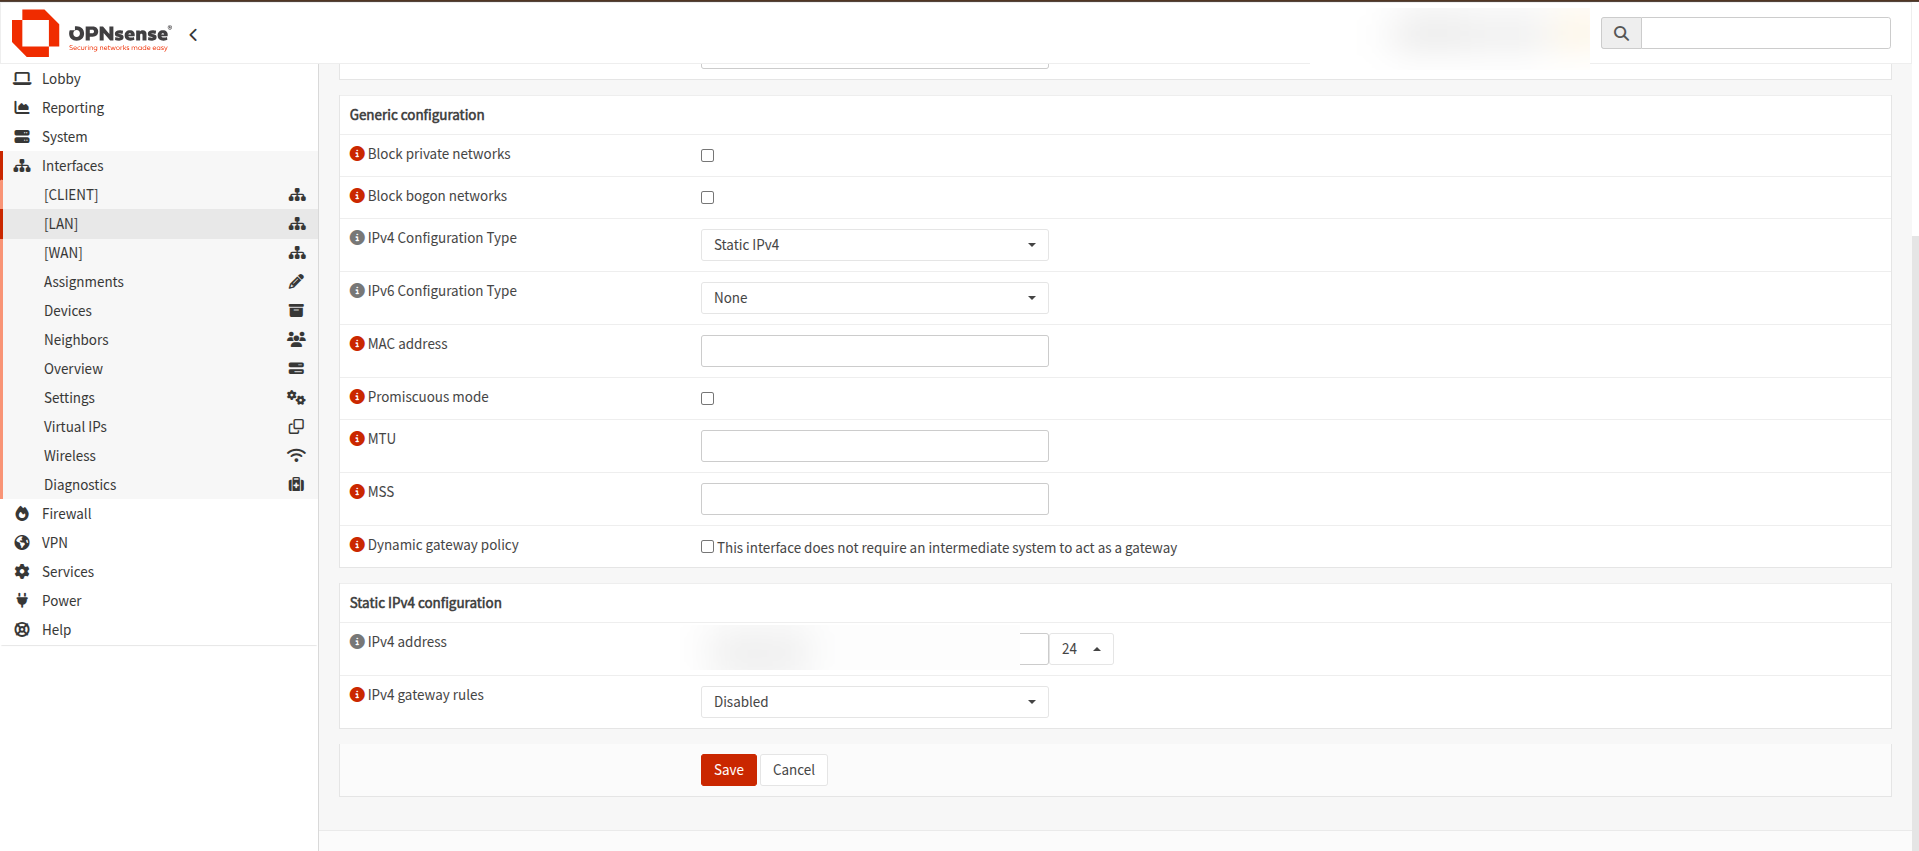Open IPv4 gateway rules dropdown
Image resolution: width=1919 pixels, height=851 pixels.
pyautogui.click(x=875, y=702)
